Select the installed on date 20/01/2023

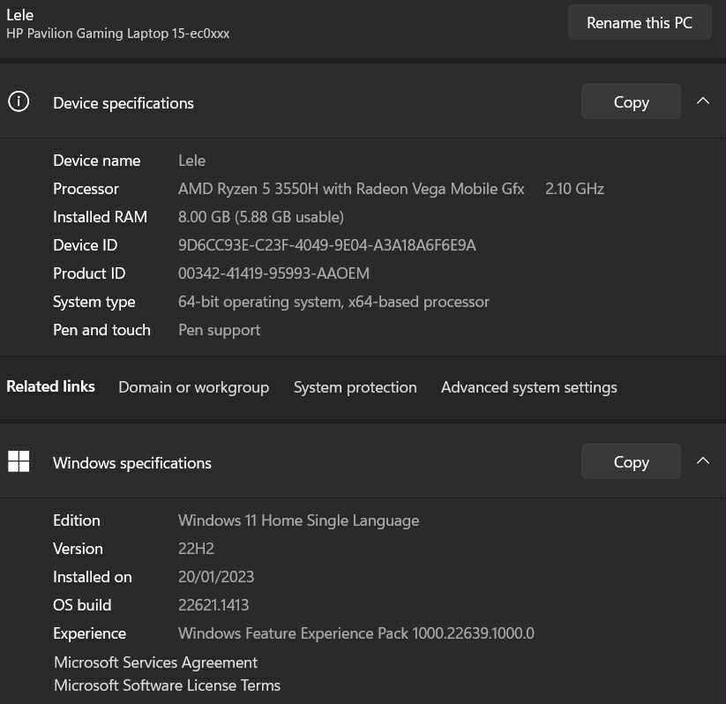(x=216, y=577)
